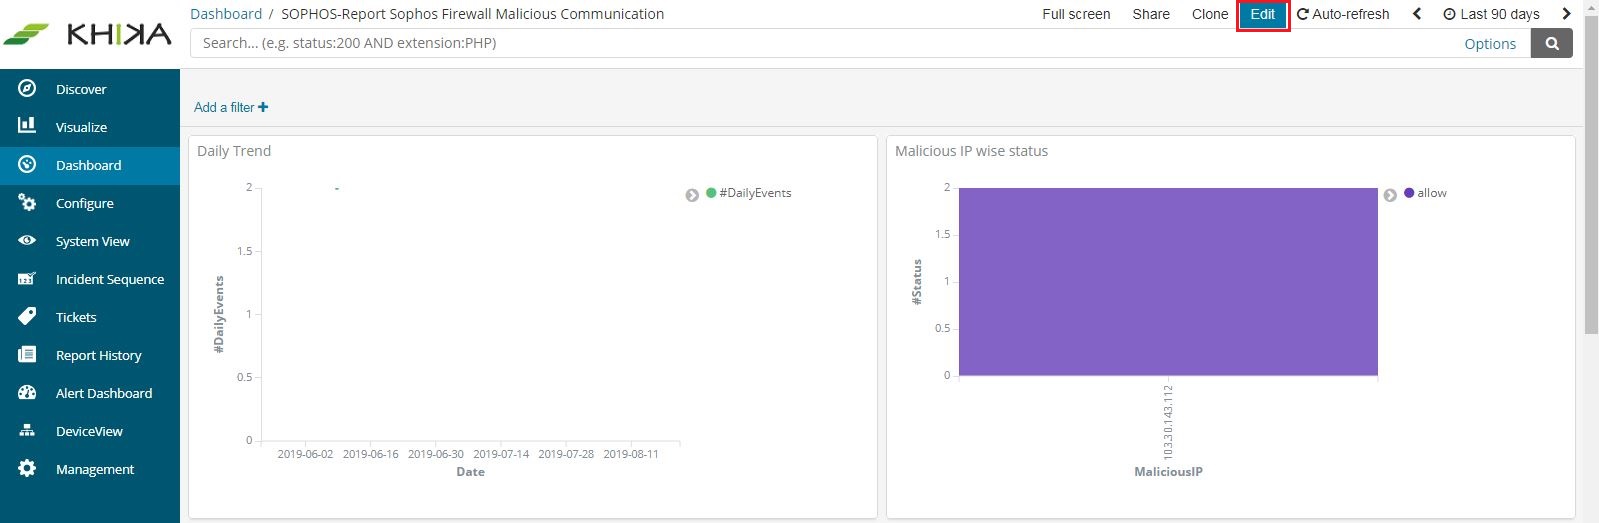Click the Full screen button
Screen dimensions: 1599x523
(x=1076, y=14)
